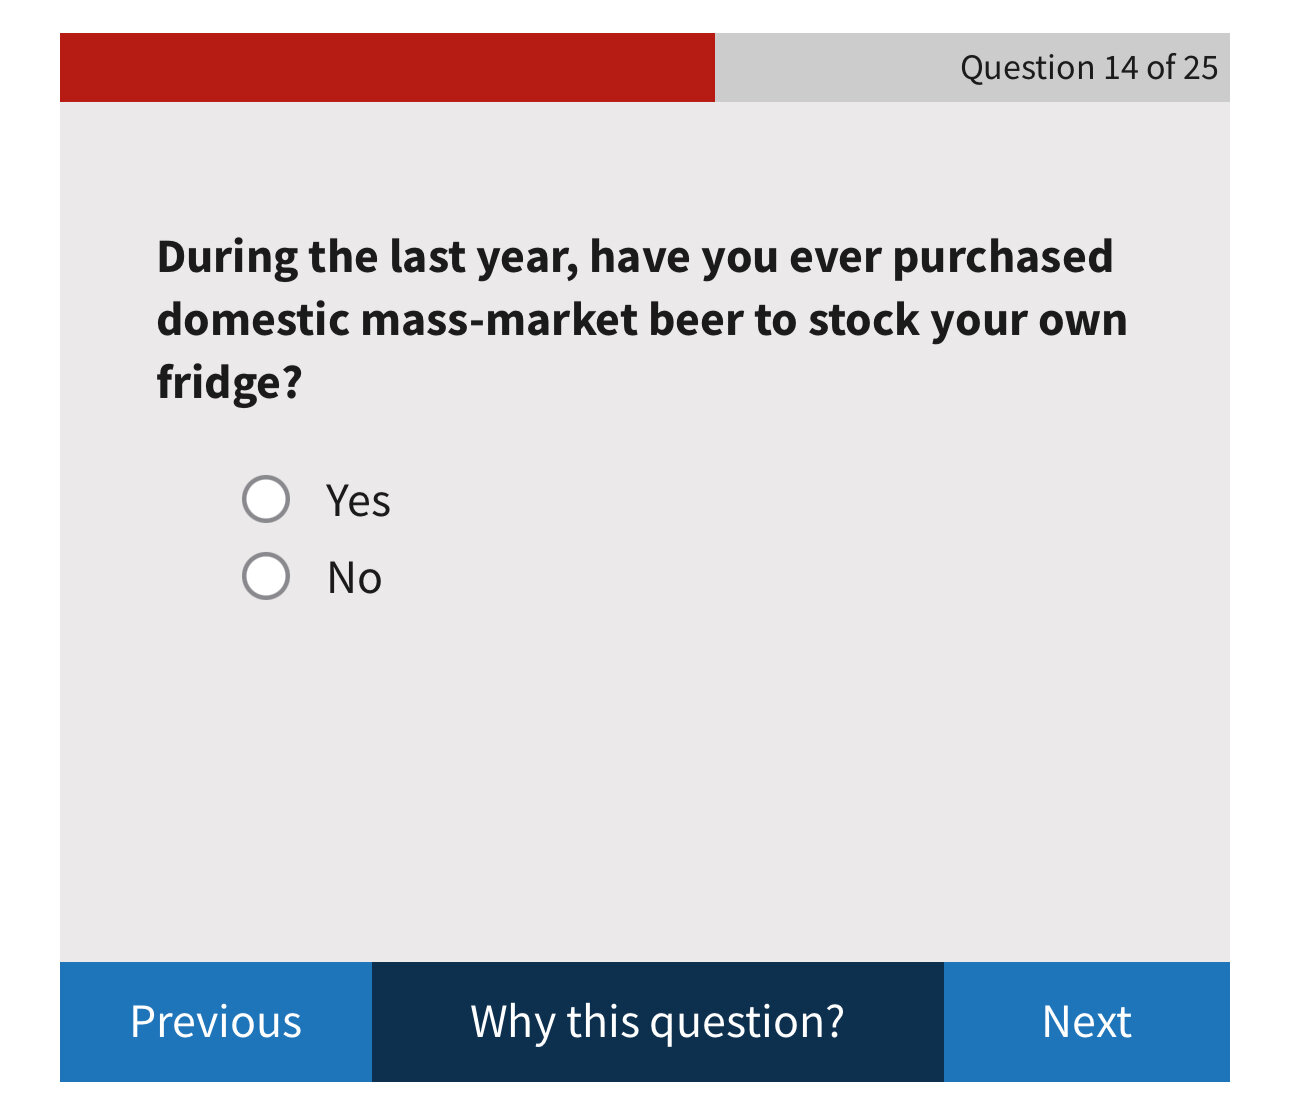Click the word 'Previous' on the blue button
Viewport: 1290px width, 1116px height.
216,1022
